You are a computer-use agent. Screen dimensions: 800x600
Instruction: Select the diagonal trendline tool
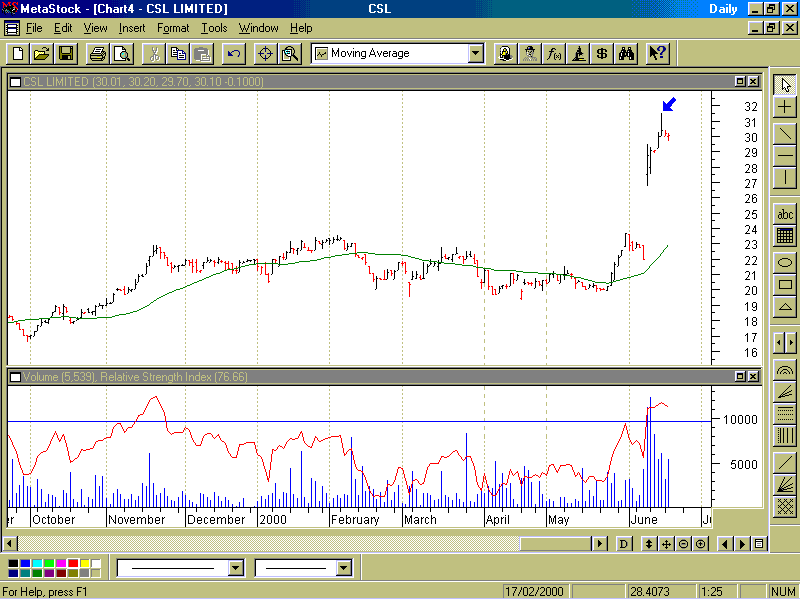(785, 133)
